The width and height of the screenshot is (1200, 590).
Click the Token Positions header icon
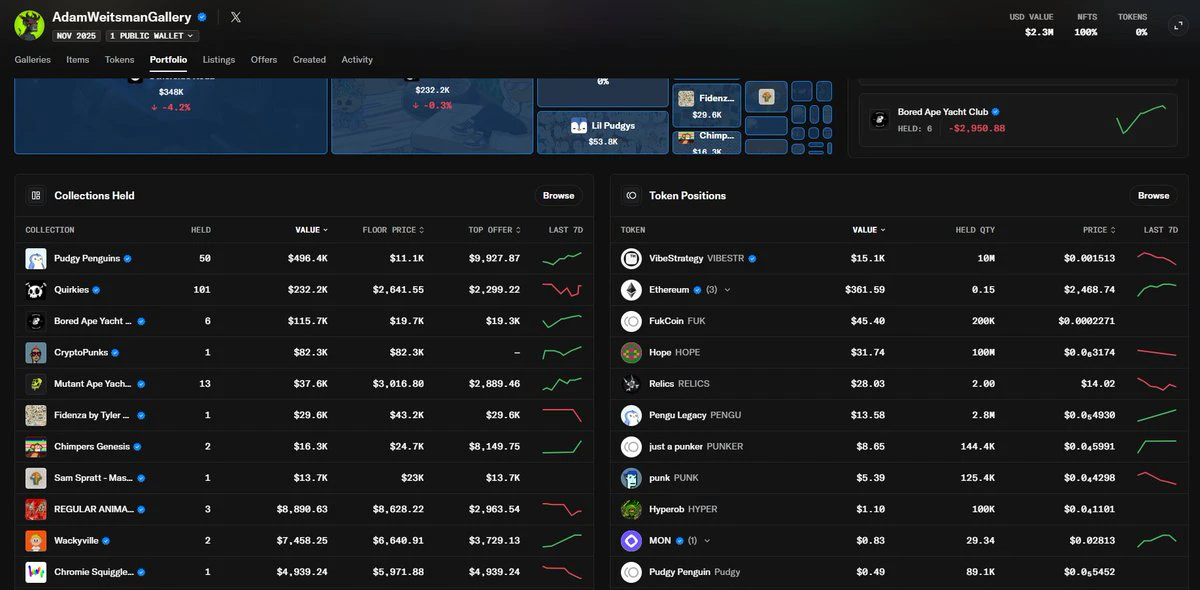point(631,196)
